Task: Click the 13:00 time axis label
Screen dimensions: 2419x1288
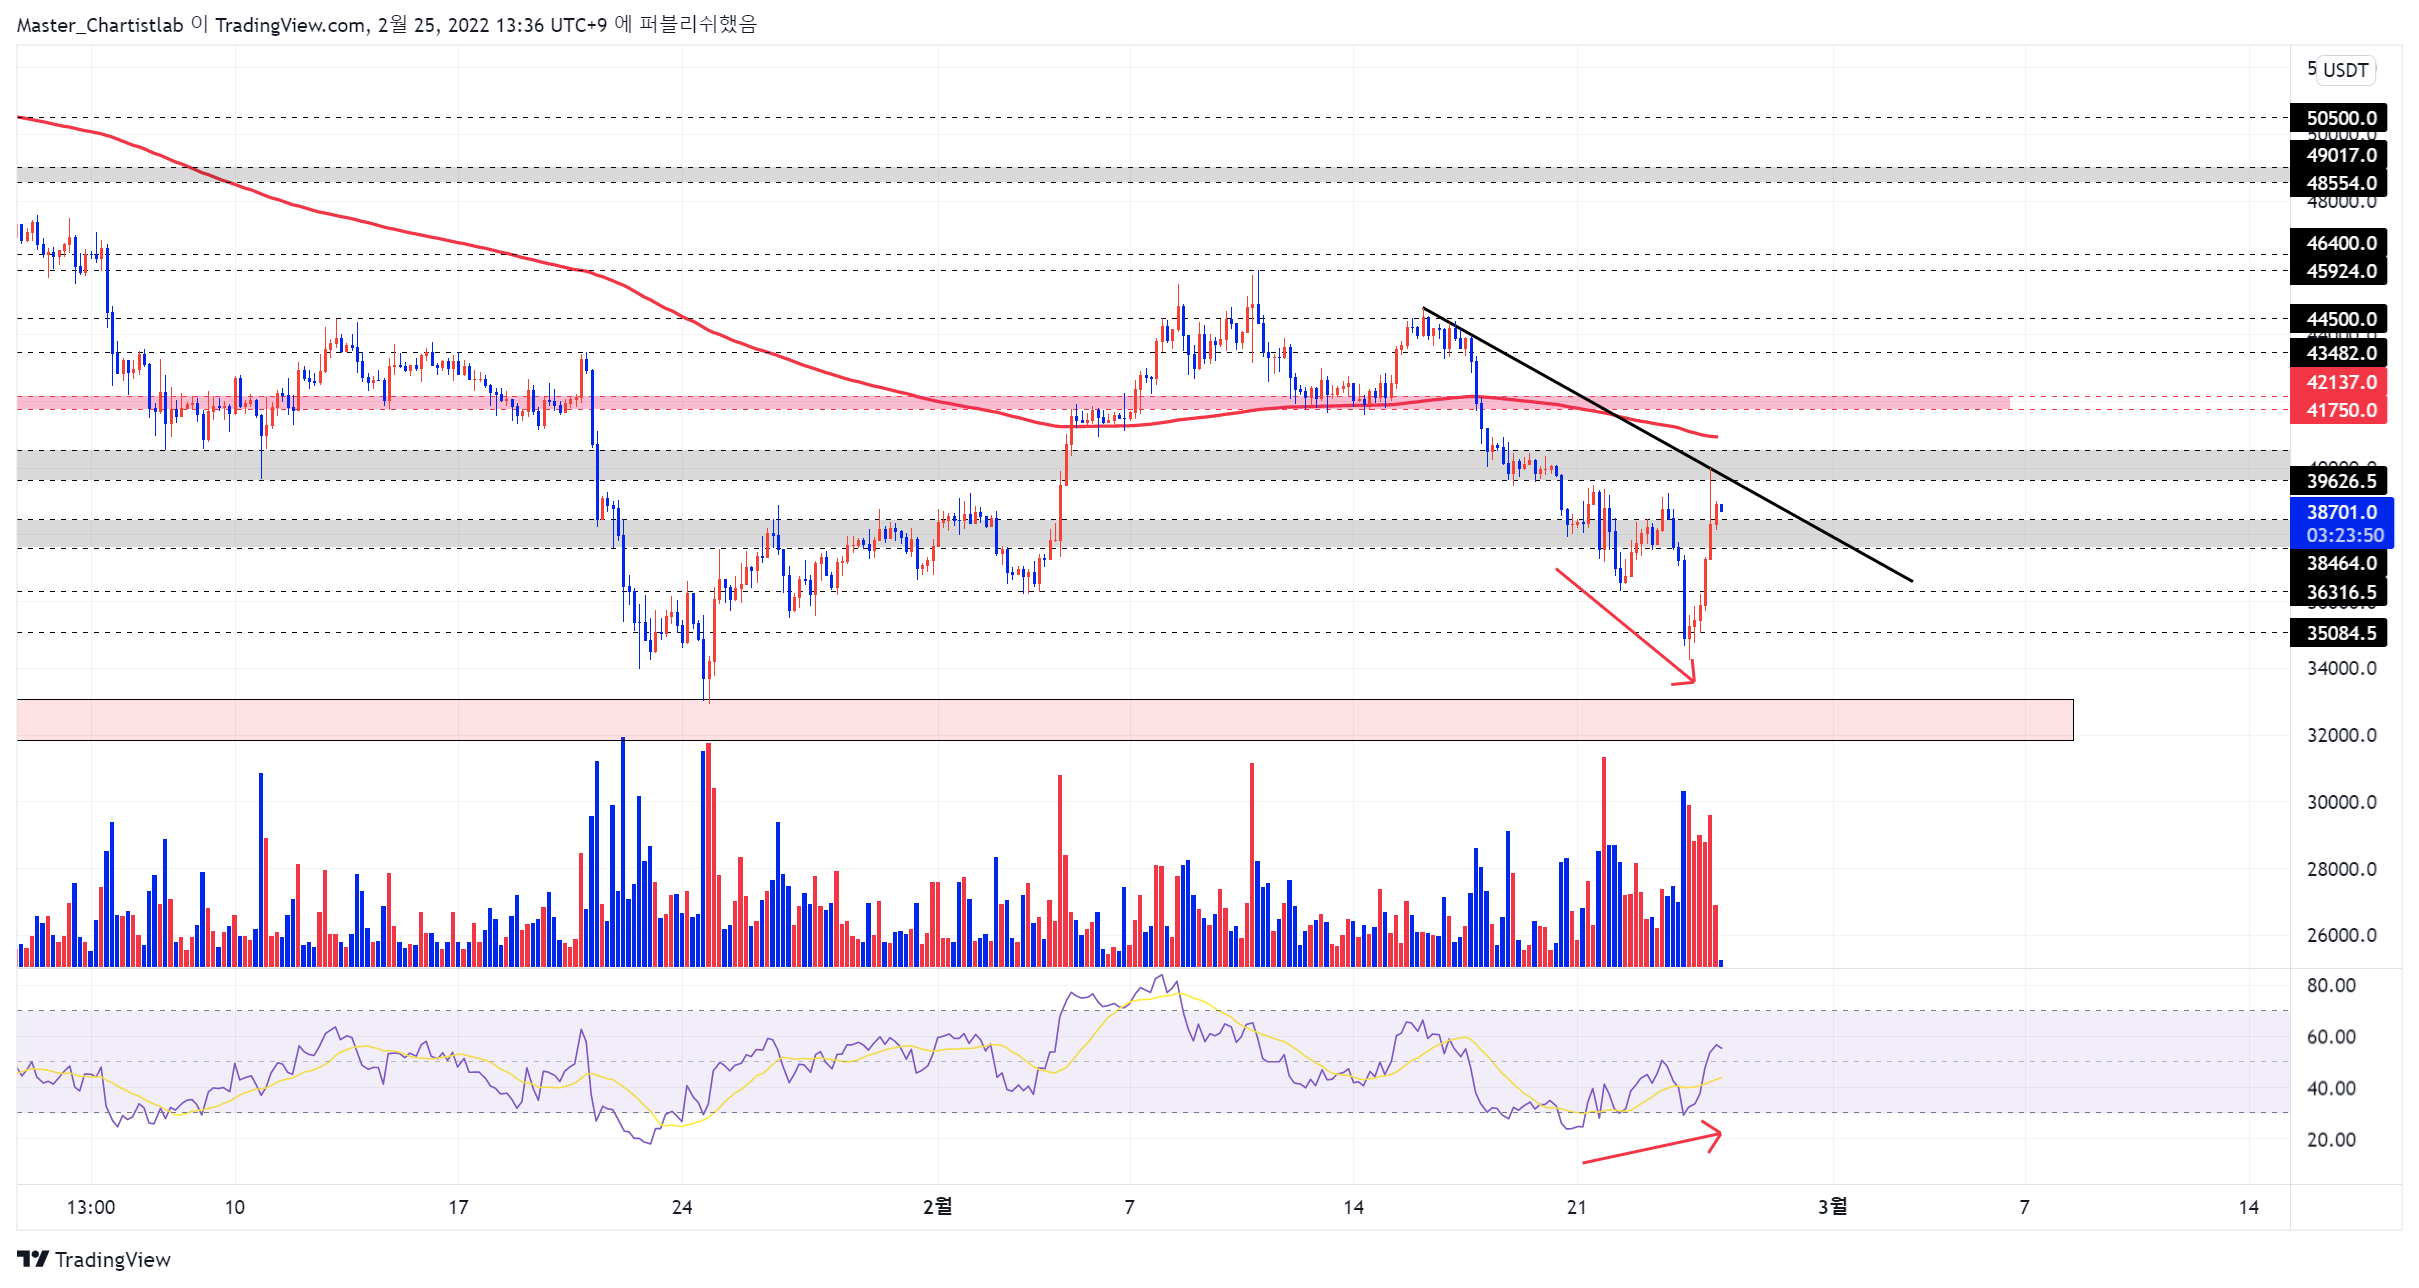Action: 91,1207
